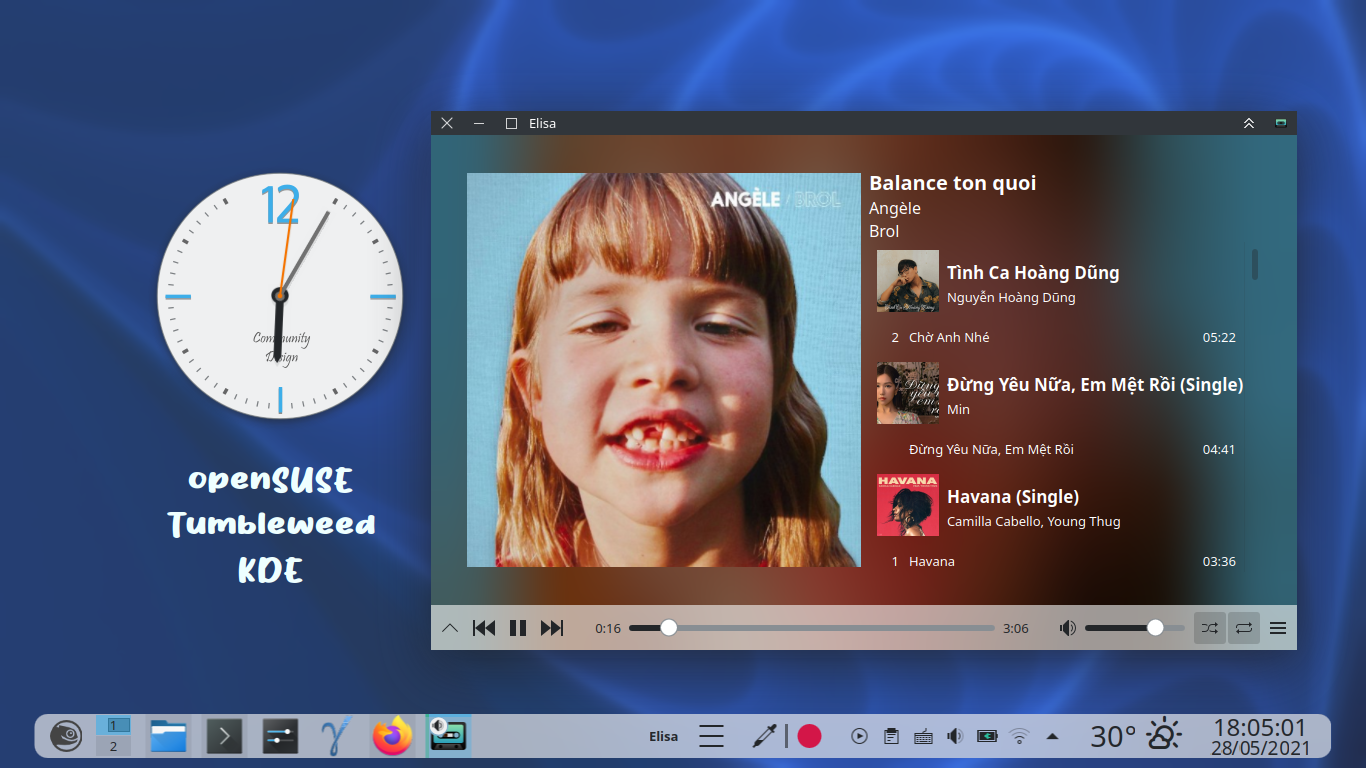Click the now-playing artist "Angèle"

(x=895, y=209)
